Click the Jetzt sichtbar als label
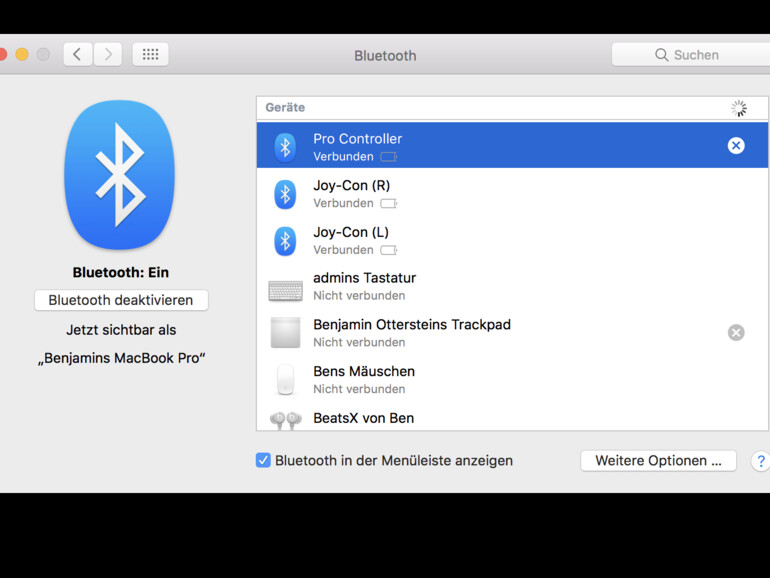The width and height of the screenshot is (770, 578). coord(121,330)
